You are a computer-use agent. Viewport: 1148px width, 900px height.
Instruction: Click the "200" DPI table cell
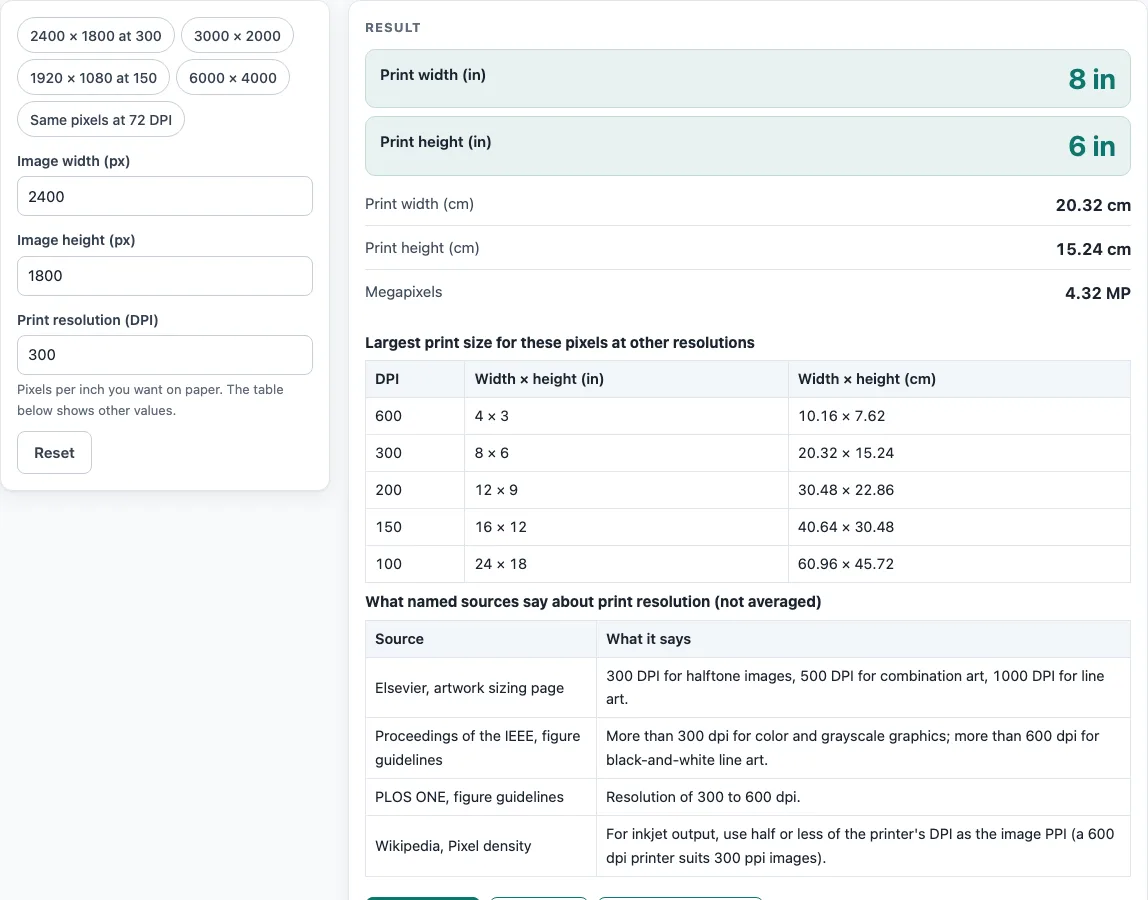[x=415, y=490]
